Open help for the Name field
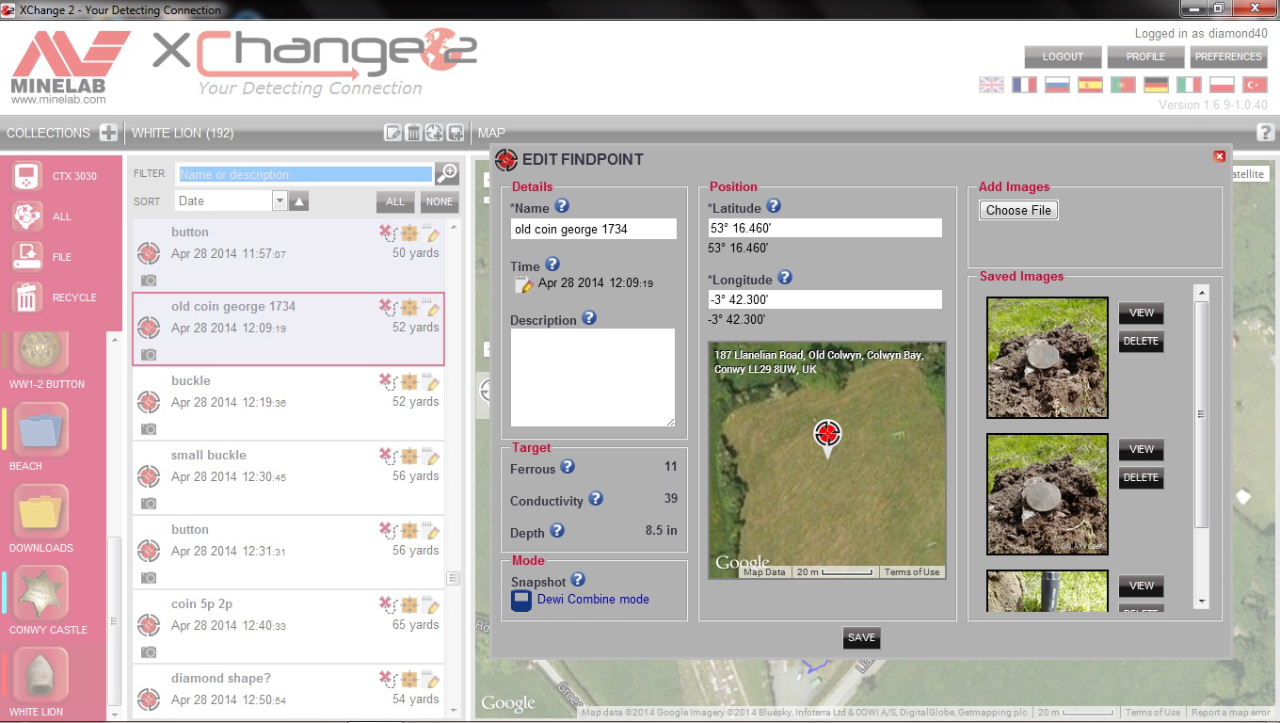This screenshot has width=1280, height=723. tap(562, 206)
